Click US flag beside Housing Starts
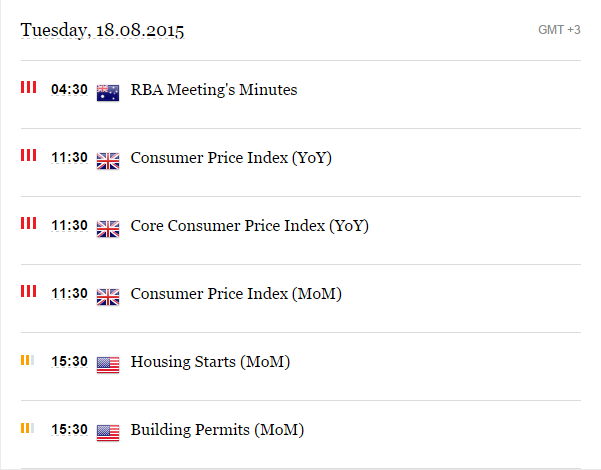This screenshot has height=470, width=601. click(x=108, y=365)
